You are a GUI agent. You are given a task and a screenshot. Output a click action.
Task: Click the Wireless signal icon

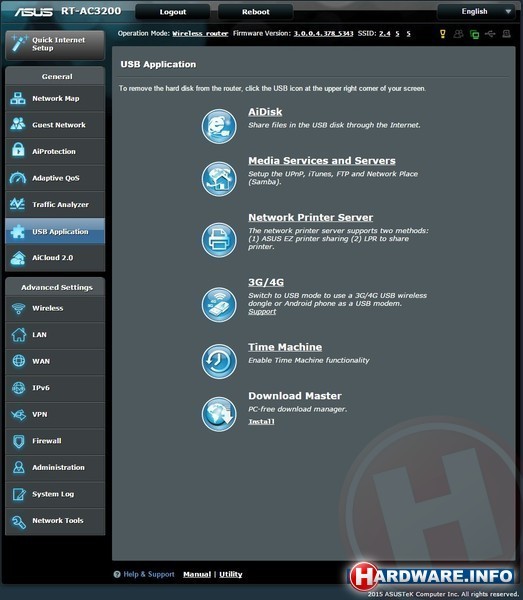(x=18, y=308)
